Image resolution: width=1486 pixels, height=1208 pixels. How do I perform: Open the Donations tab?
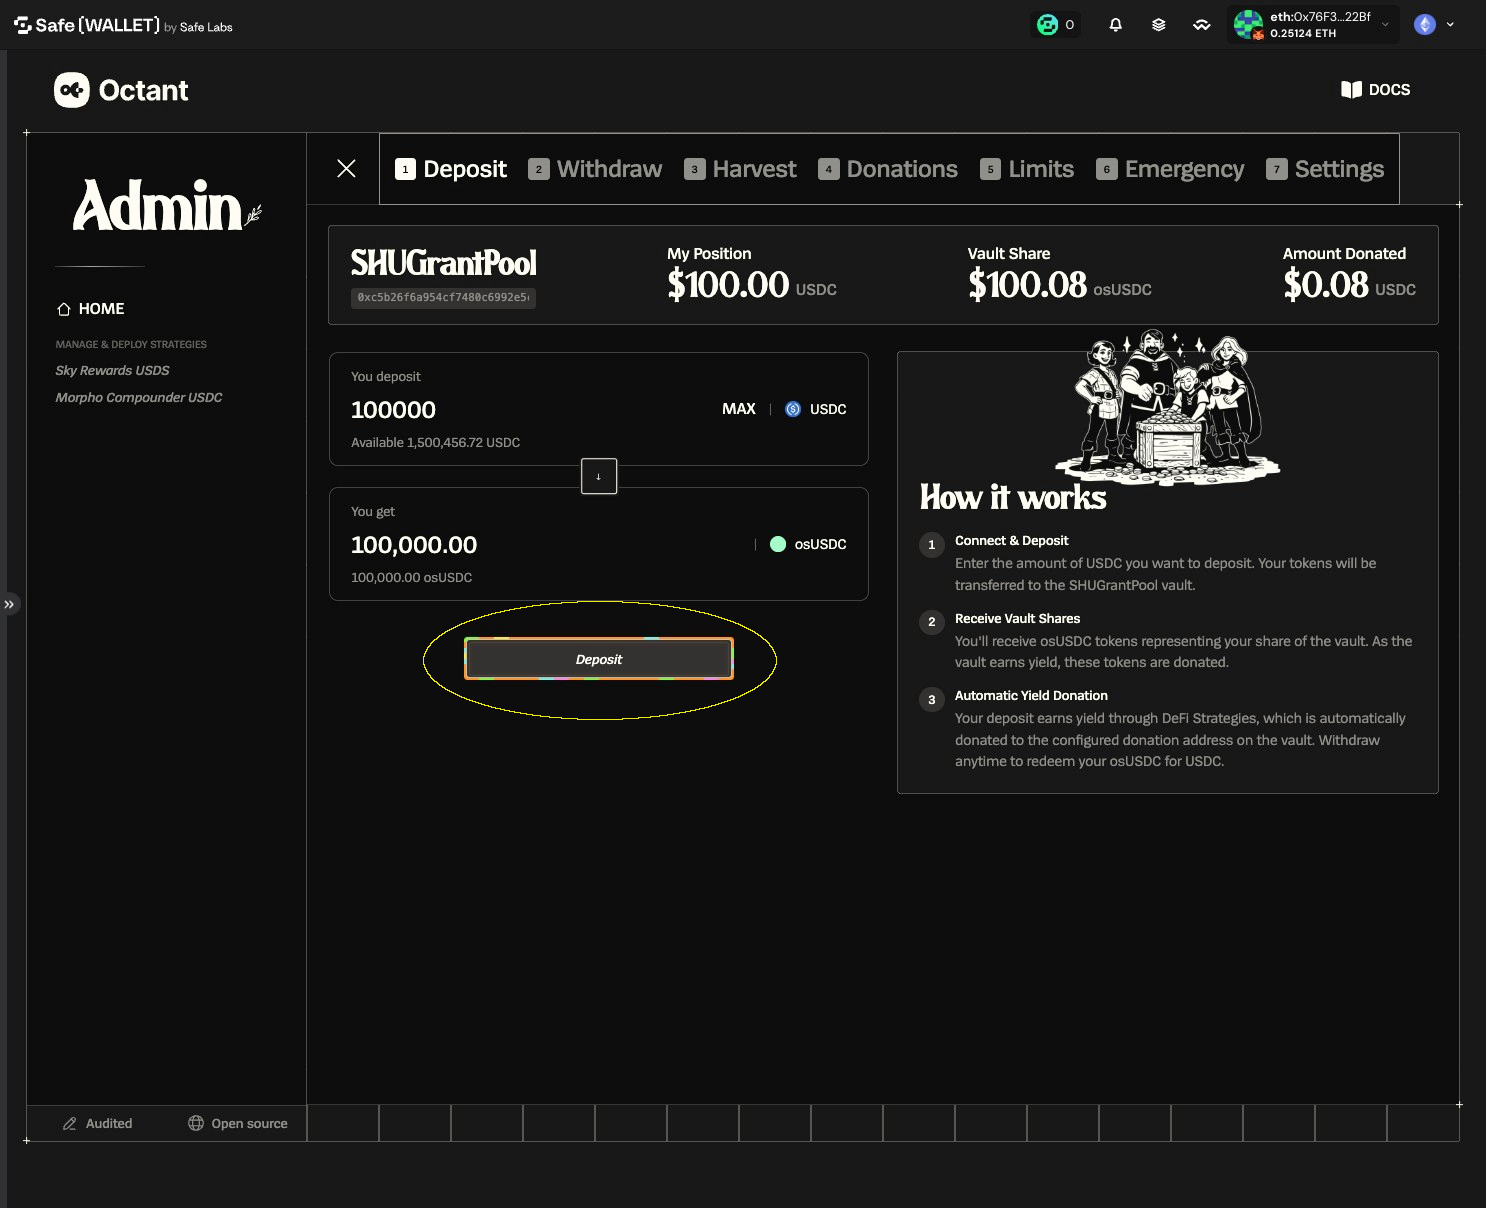point(888,169)
